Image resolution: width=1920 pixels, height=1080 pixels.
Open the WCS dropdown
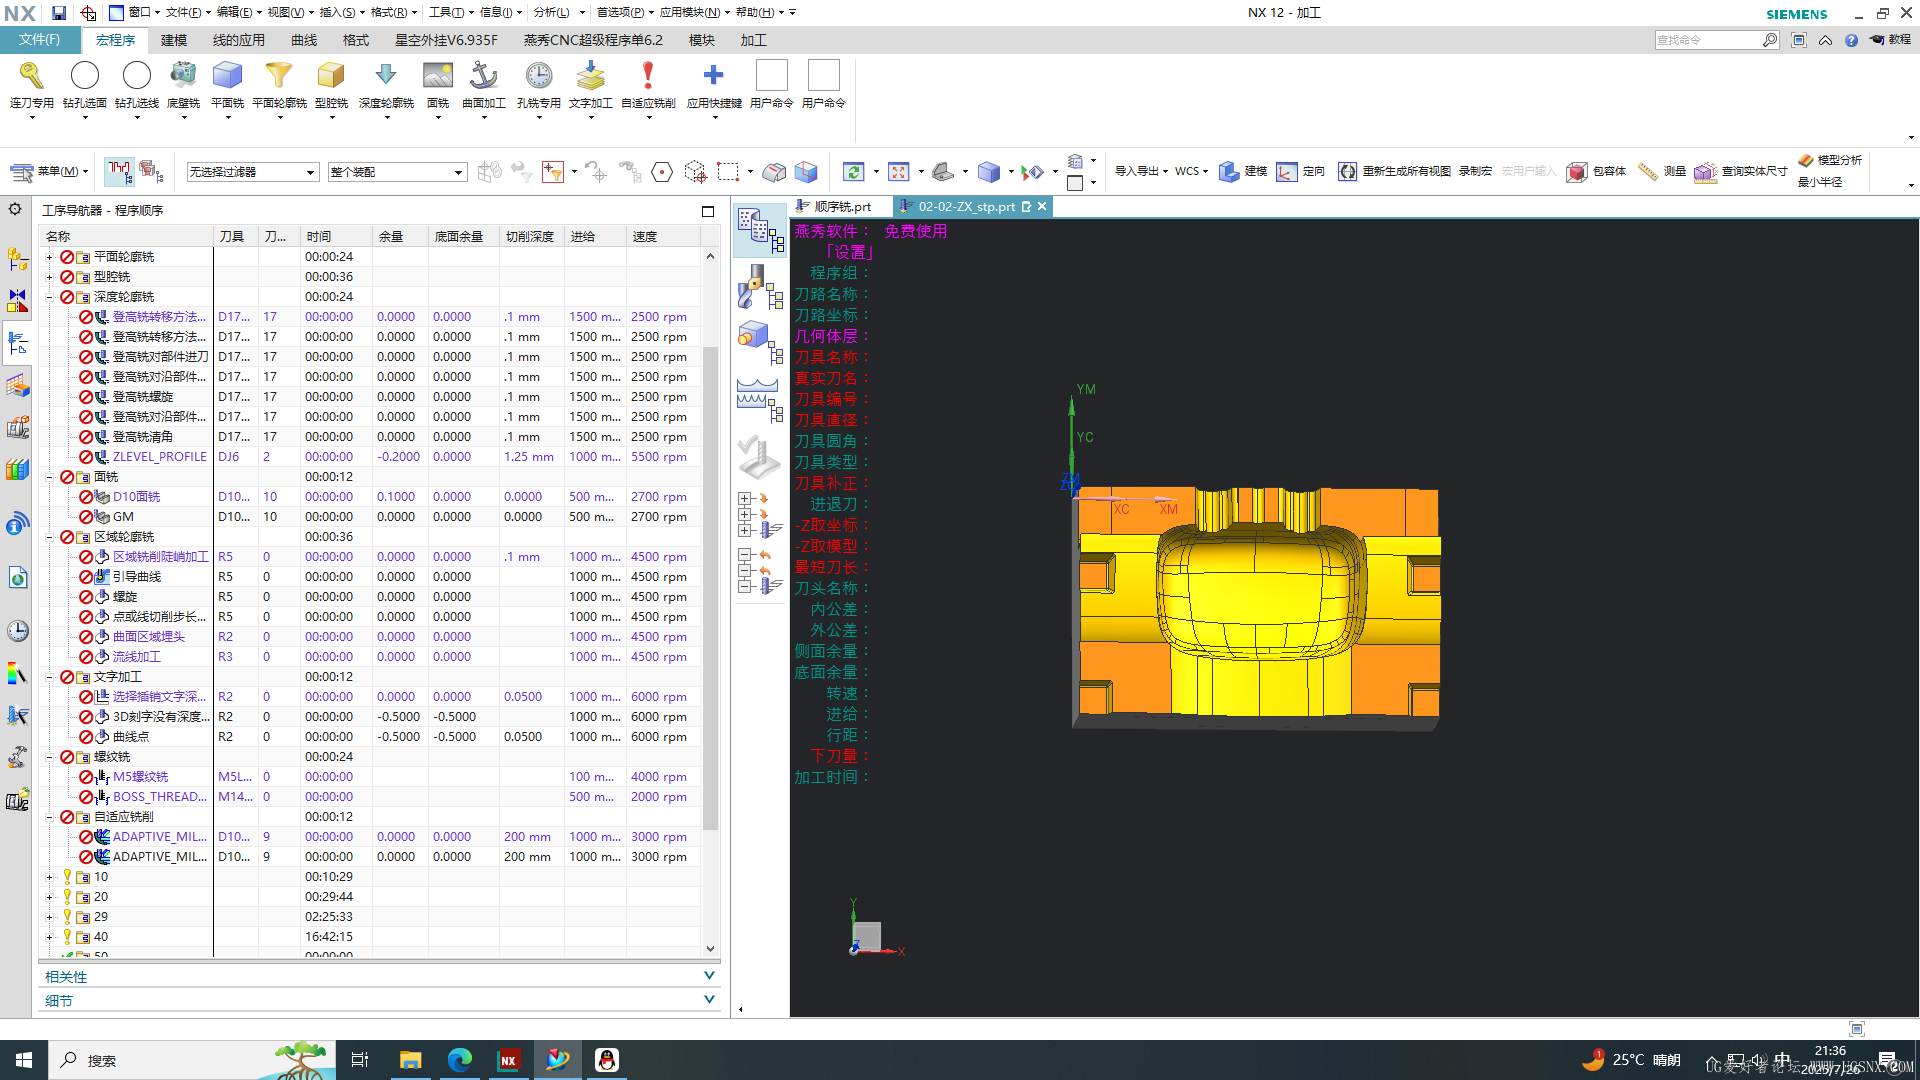[x=1191, y=172]
